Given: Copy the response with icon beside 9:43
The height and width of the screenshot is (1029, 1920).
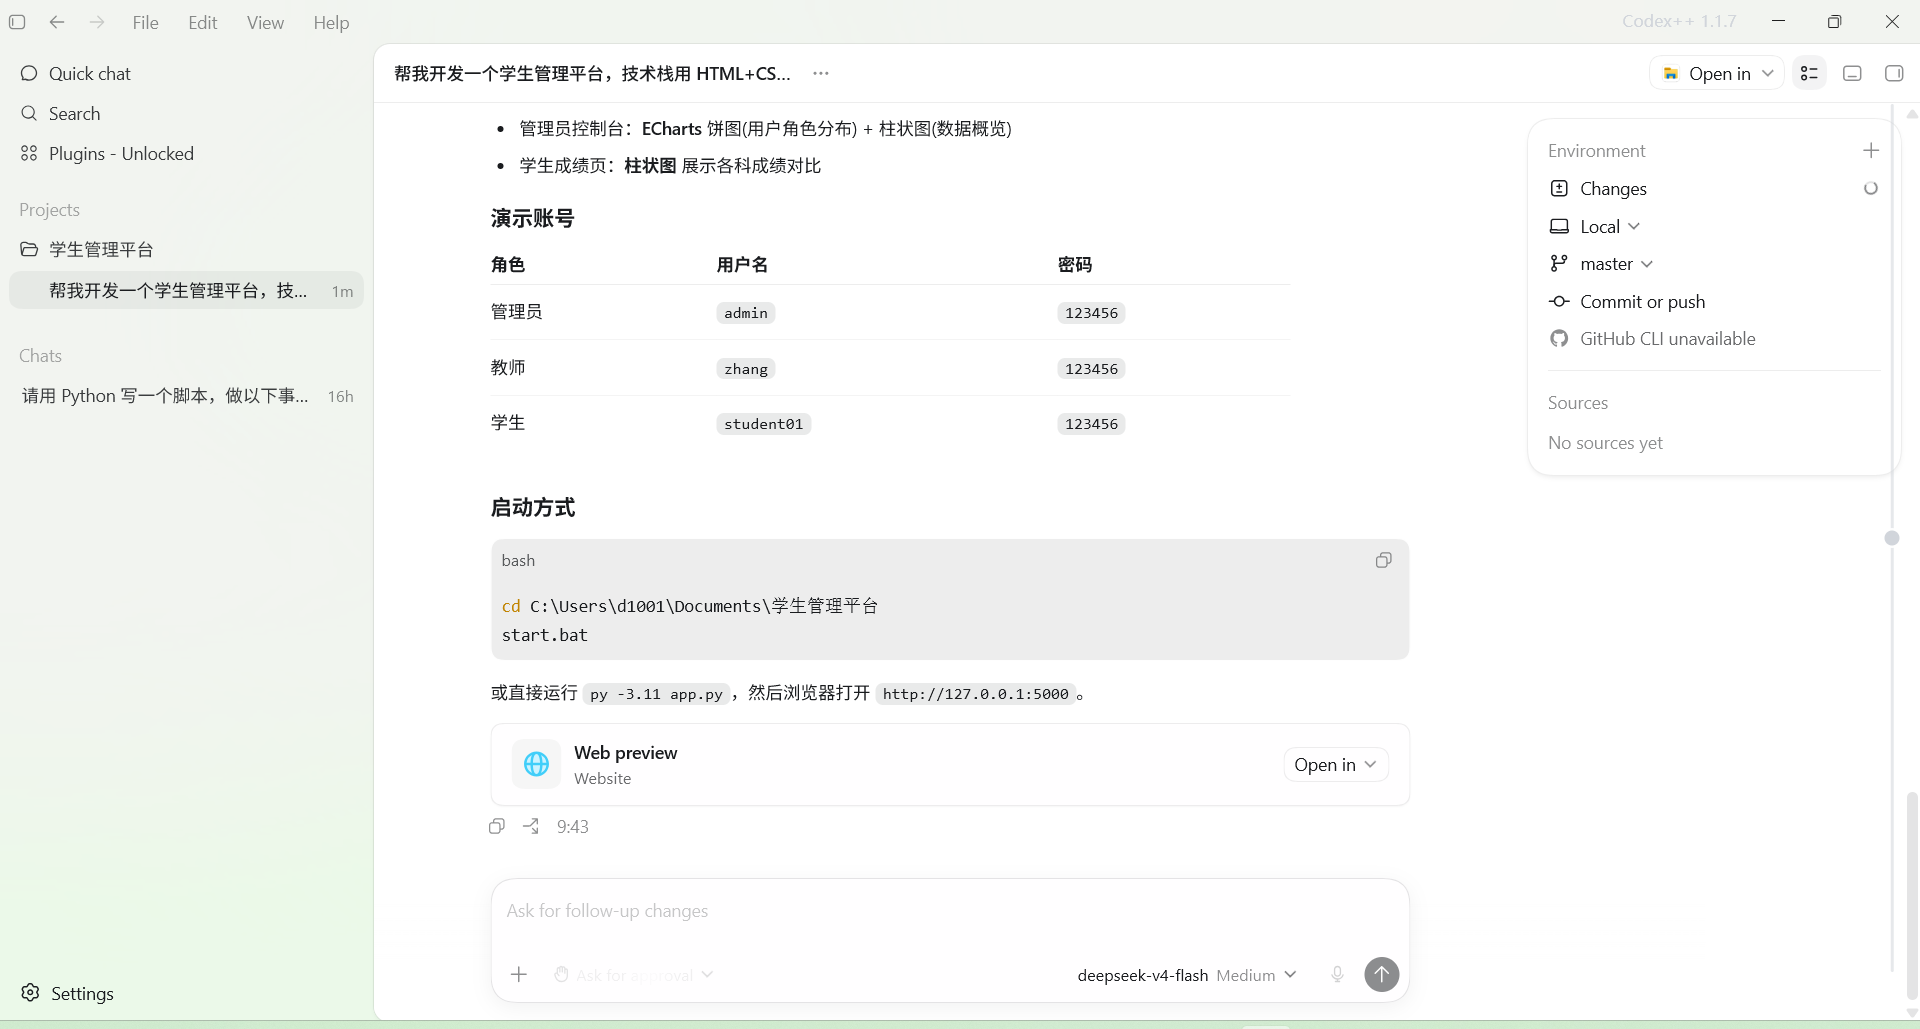Looking at the screenshot, I should (x=497, y=826).
